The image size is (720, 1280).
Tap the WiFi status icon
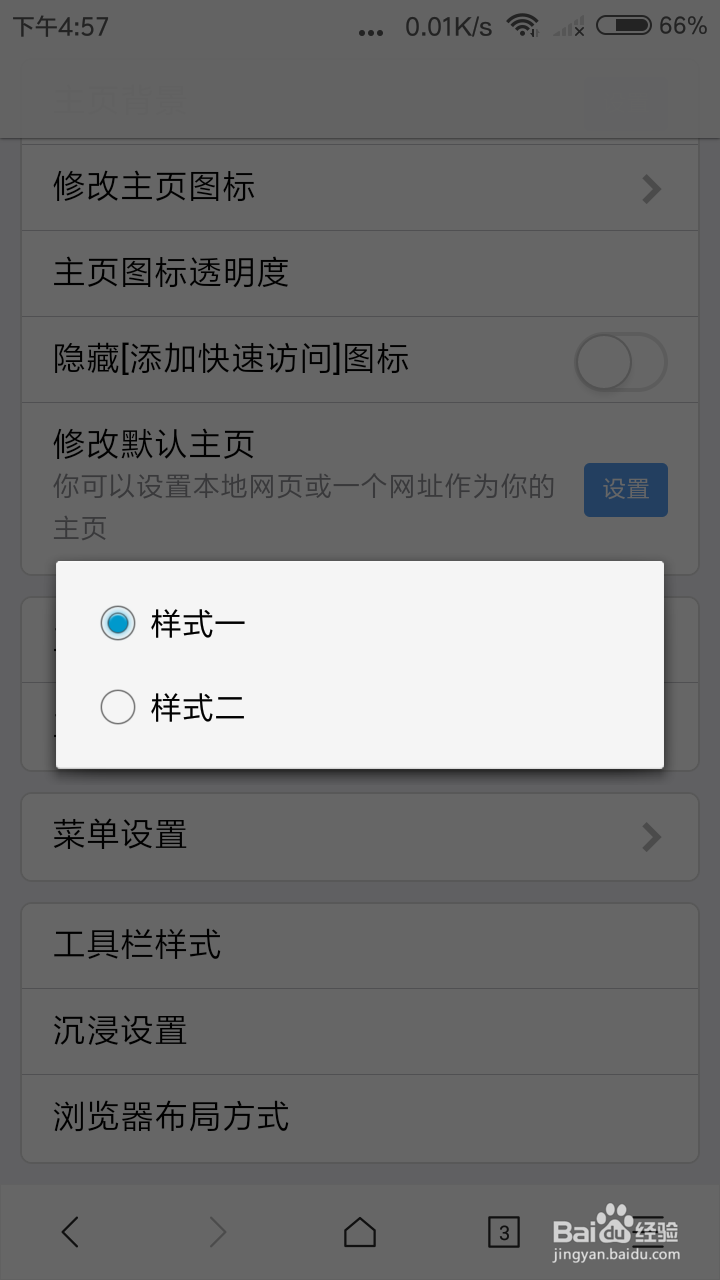tap(522, 26)
